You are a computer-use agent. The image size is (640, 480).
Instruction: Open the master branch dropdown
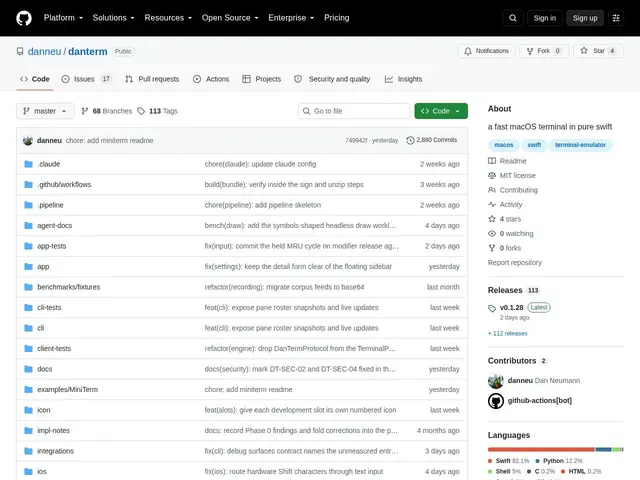pyautogui.click(x=45, y=111)
